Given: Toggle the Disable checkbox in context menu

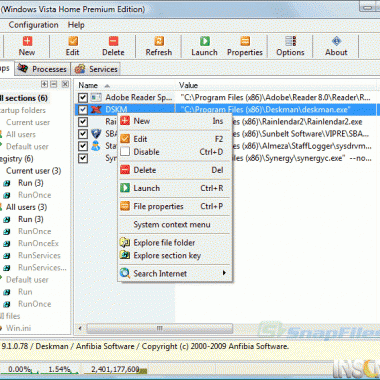Looking at the screenshot, I should point(125,152).
